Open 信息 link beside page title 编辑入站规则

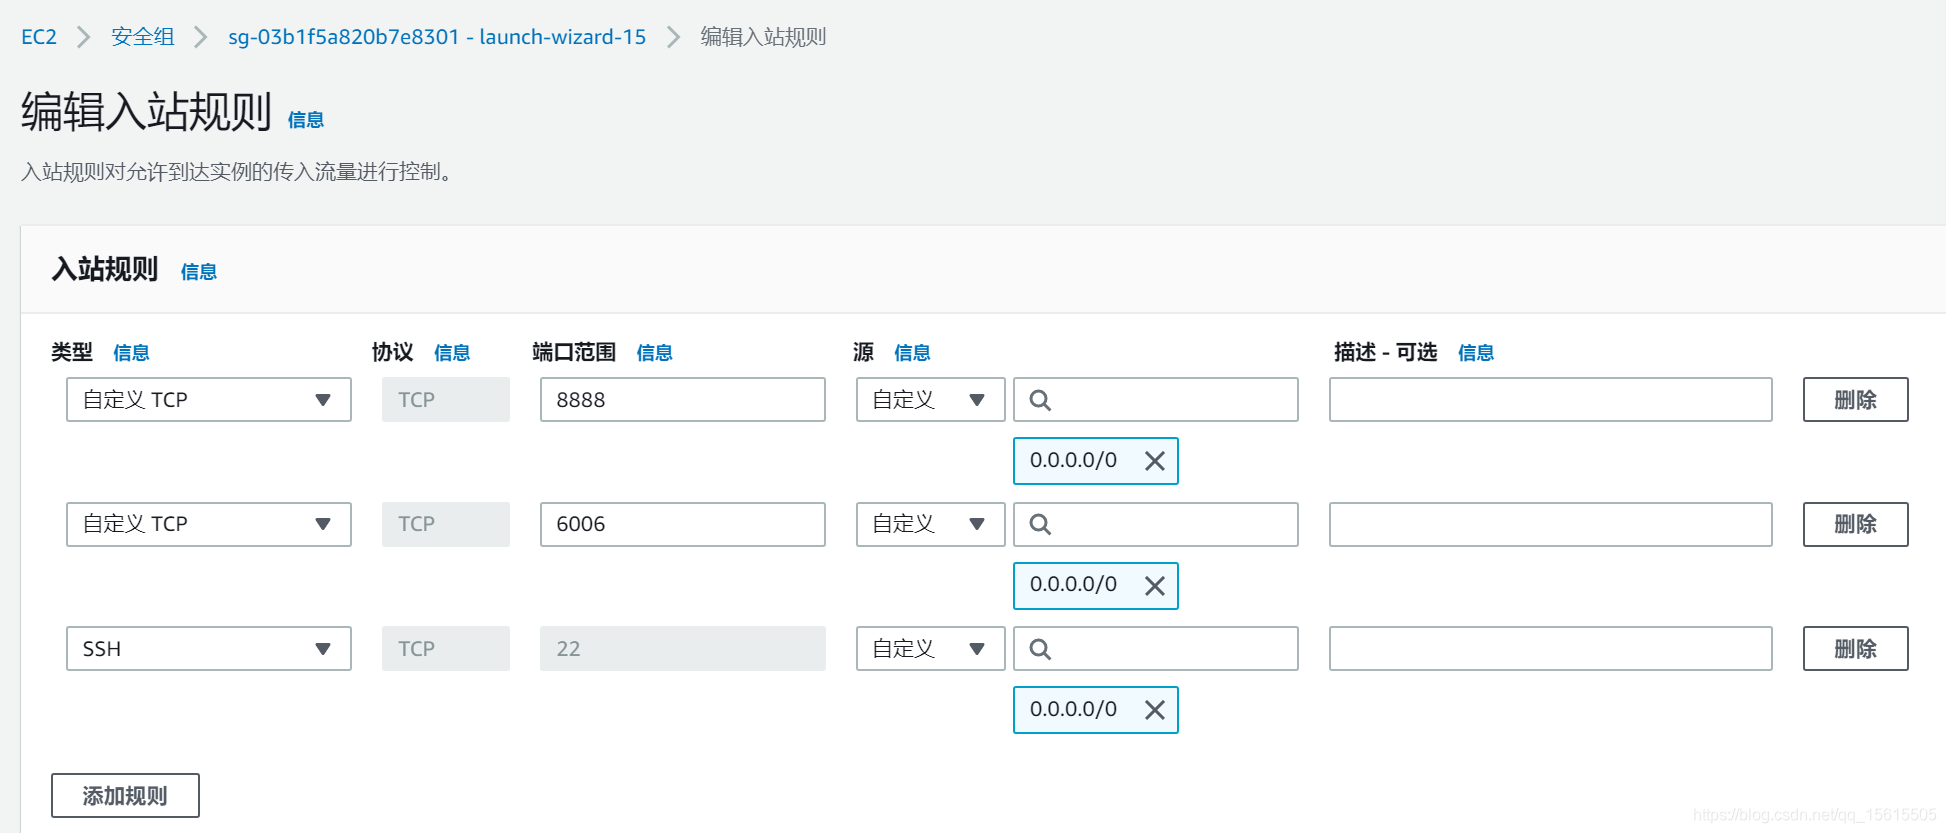(306, 120)
